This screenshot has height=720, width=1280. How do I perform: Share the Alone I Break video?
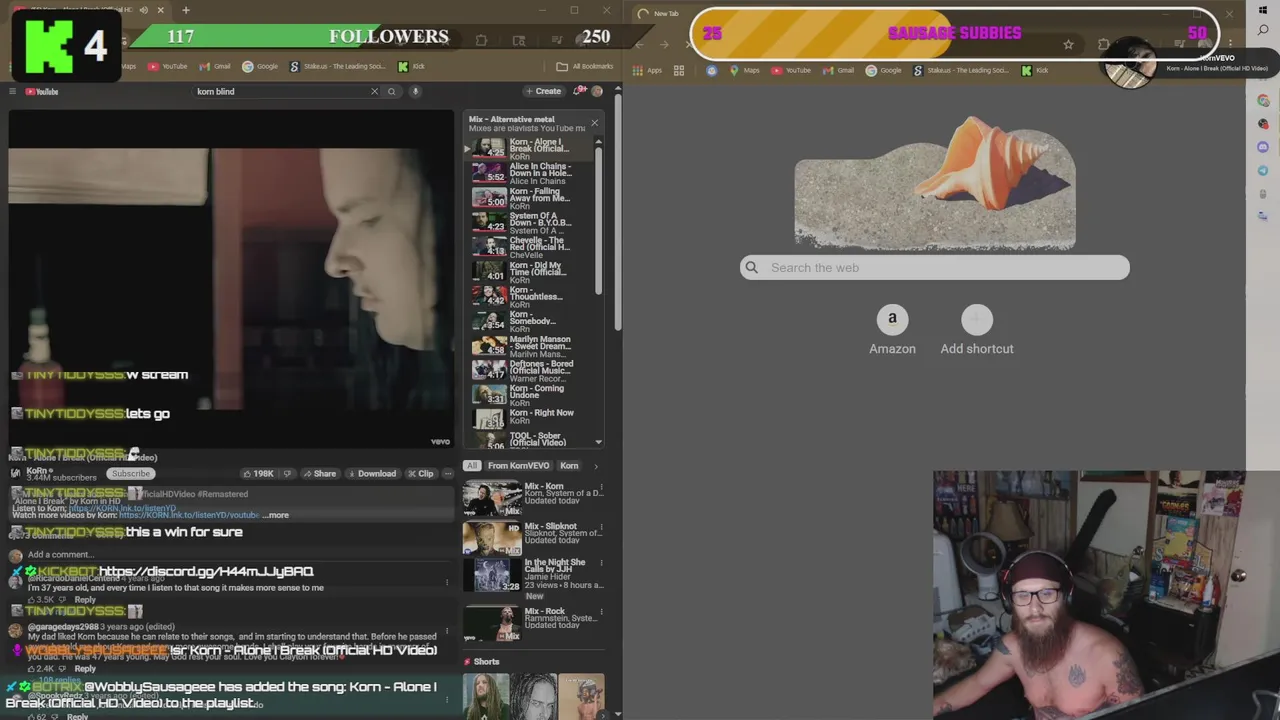pyautogui.click(x=319, y=474)
